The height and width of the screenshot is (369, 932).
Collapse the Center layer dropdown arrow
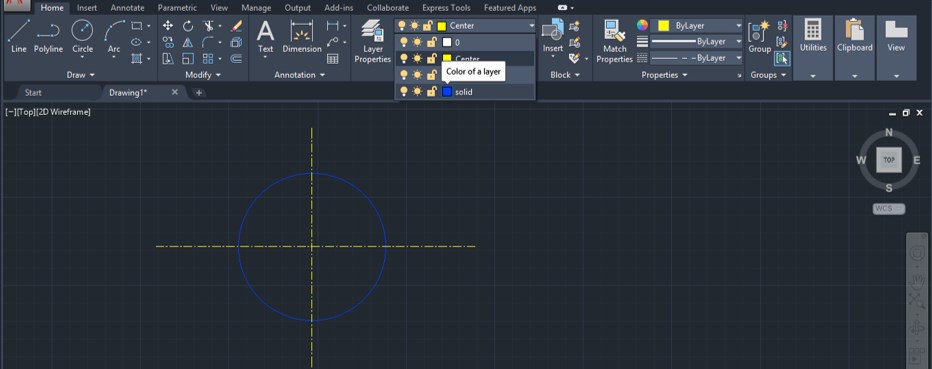click(531, 26)
